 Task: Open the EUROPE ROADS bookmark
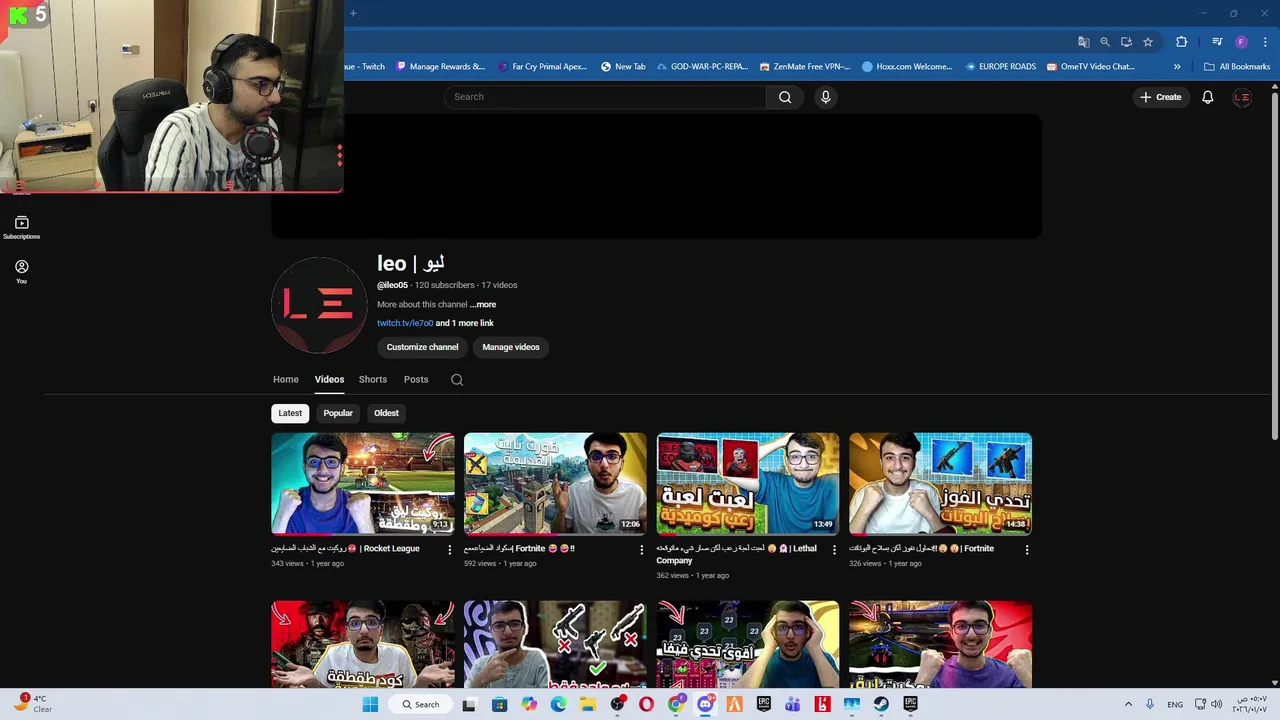click(1001, 67)
